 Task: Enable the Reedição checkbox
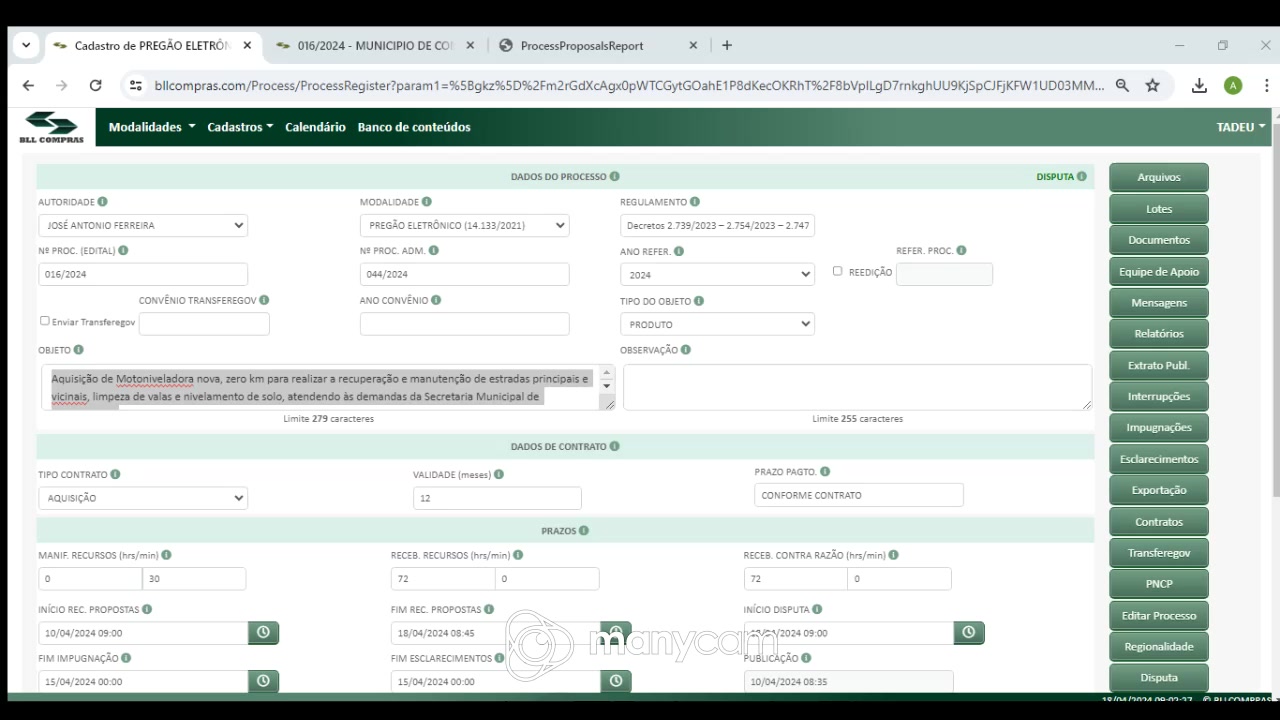838,271
